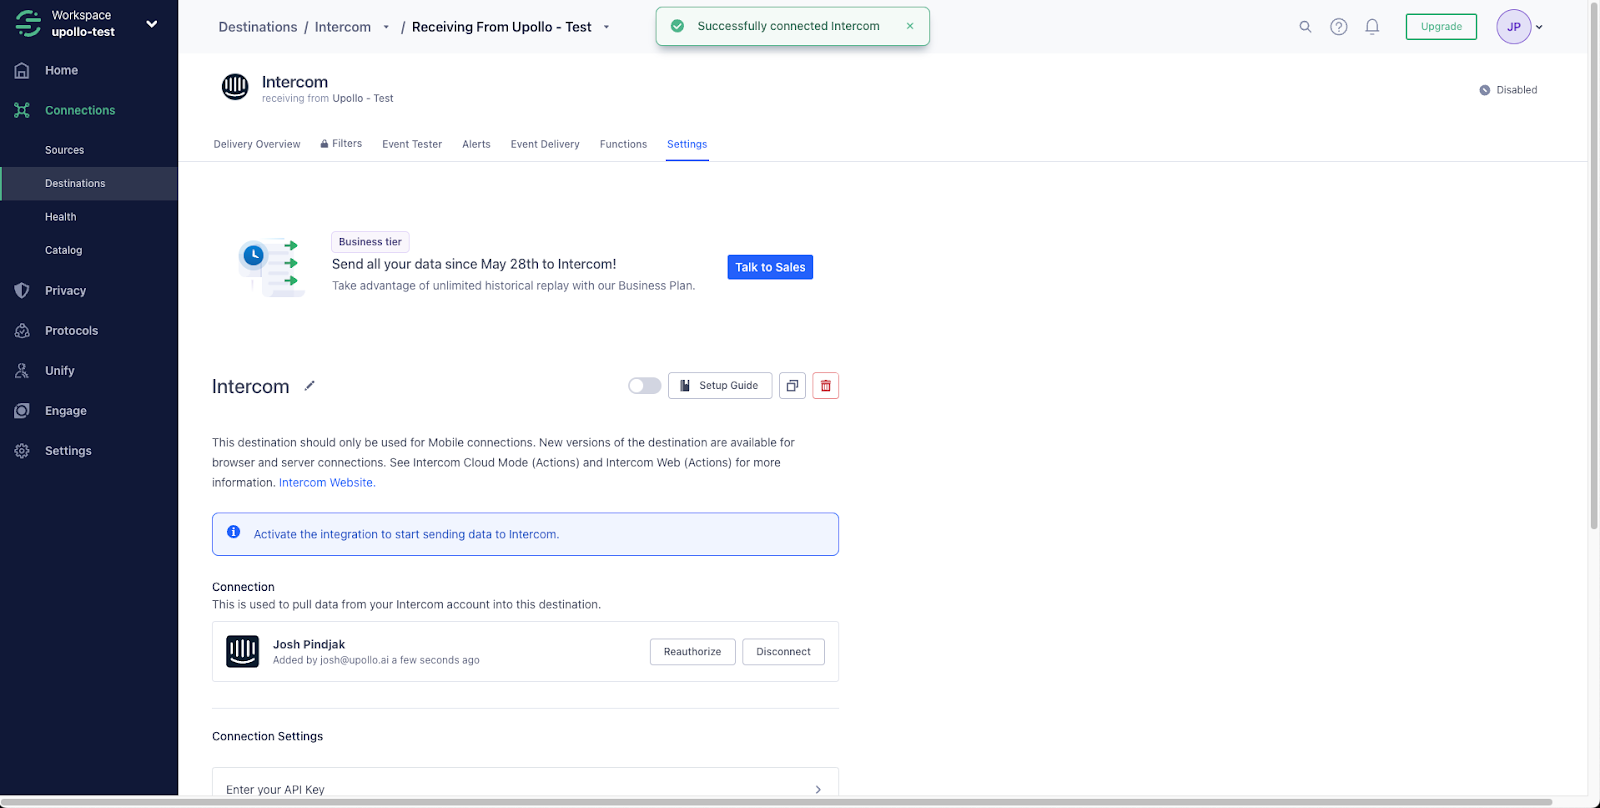Click the Upgrade button
The image size is (1600, 808).
(x=1441, y=27)
